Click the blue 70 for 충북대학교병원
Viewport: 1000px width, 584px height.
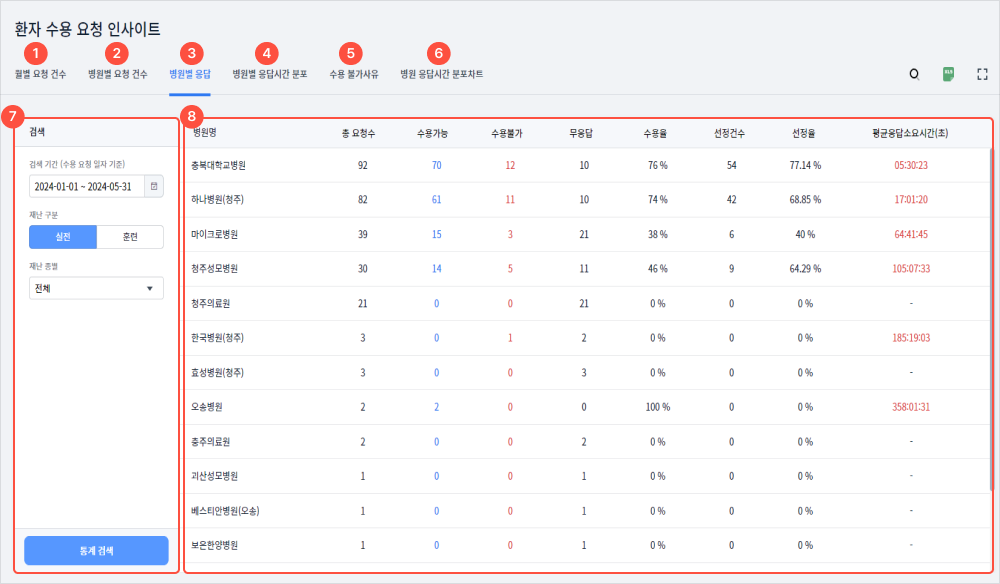tap(436, 165)
